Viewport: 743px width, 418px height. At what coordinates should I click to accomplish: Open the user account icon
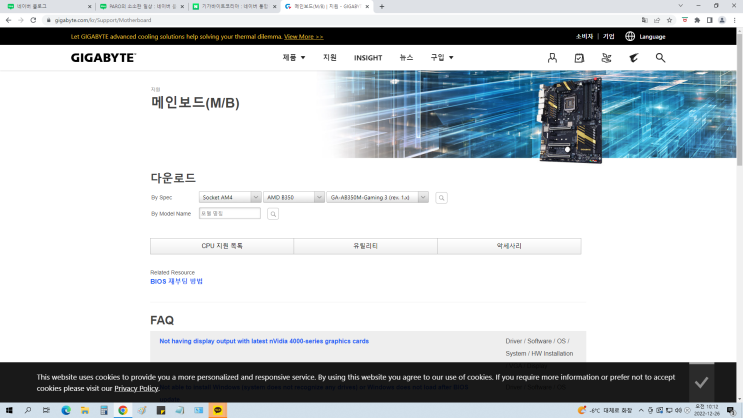point(552,58)
